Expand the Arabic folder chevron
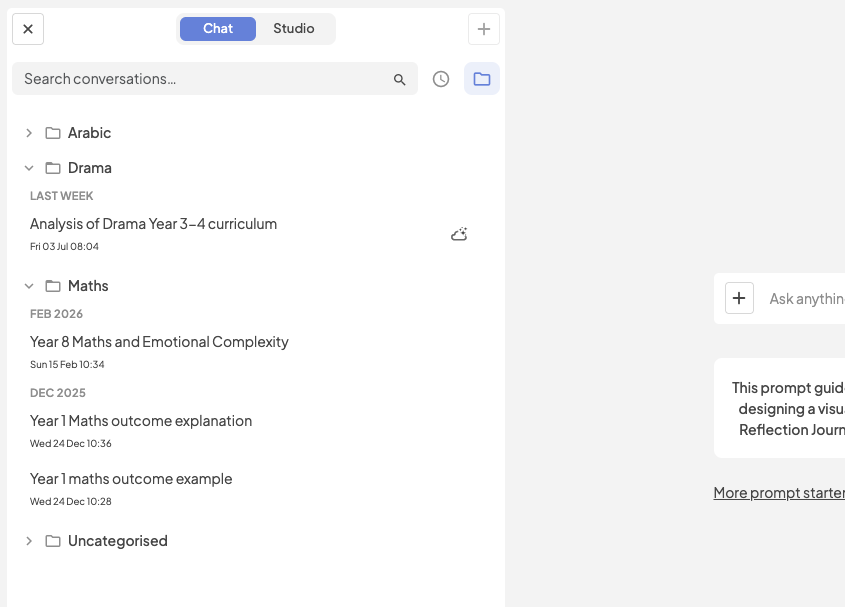Image resolution: width=845 pixels, height=607 pixels. (29, 133)
